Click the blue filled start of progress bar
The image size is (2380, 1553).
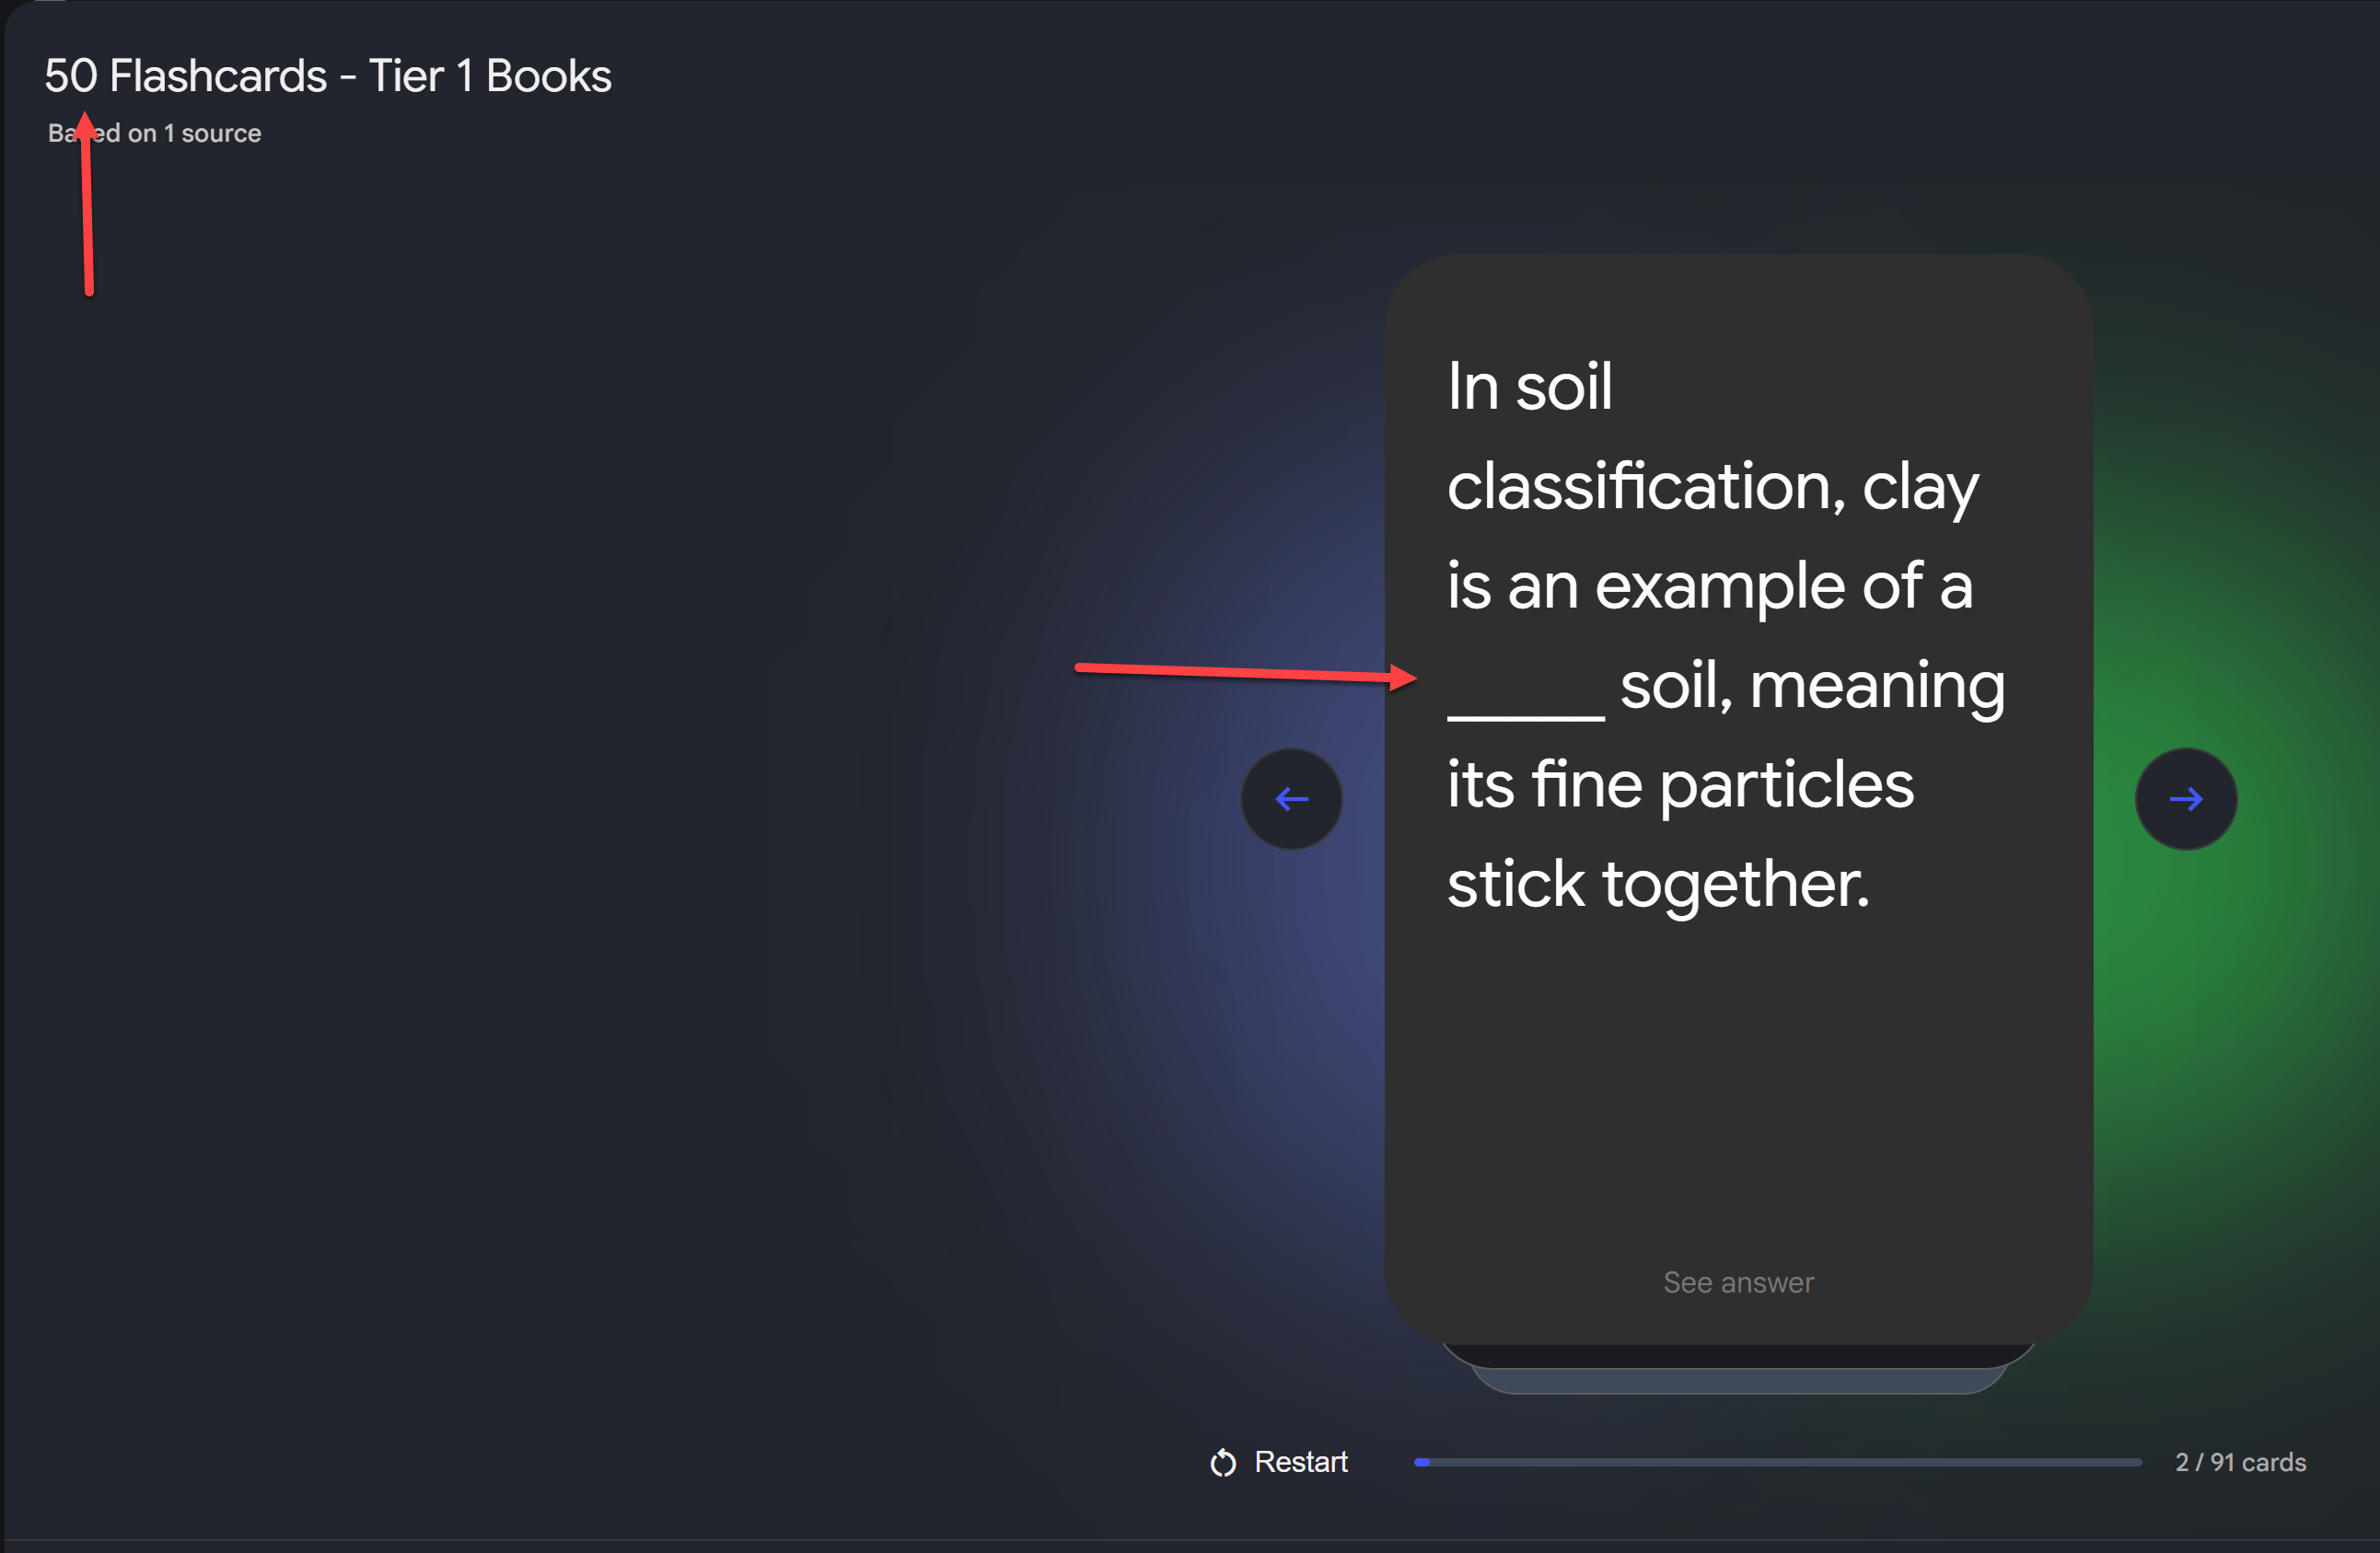1422,1462
